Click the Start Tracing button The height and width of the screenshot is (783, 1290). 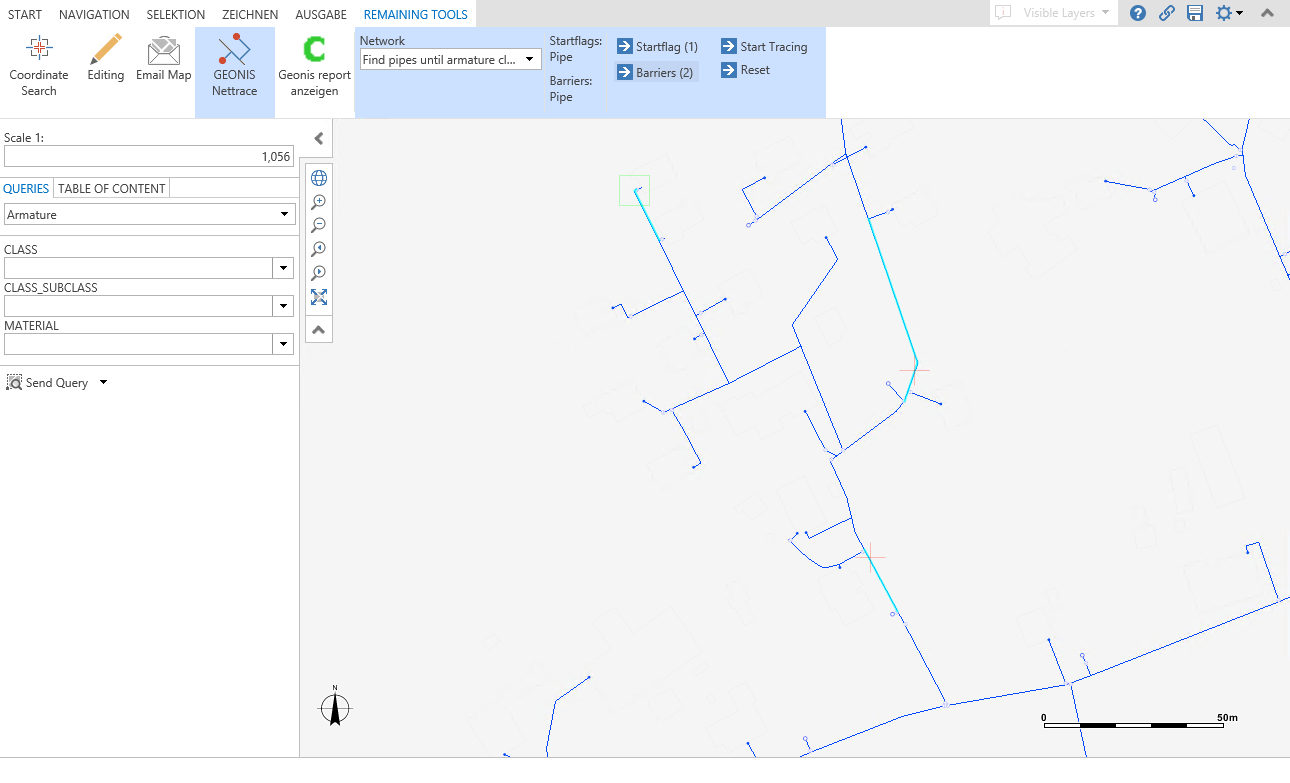click(764, 46)
